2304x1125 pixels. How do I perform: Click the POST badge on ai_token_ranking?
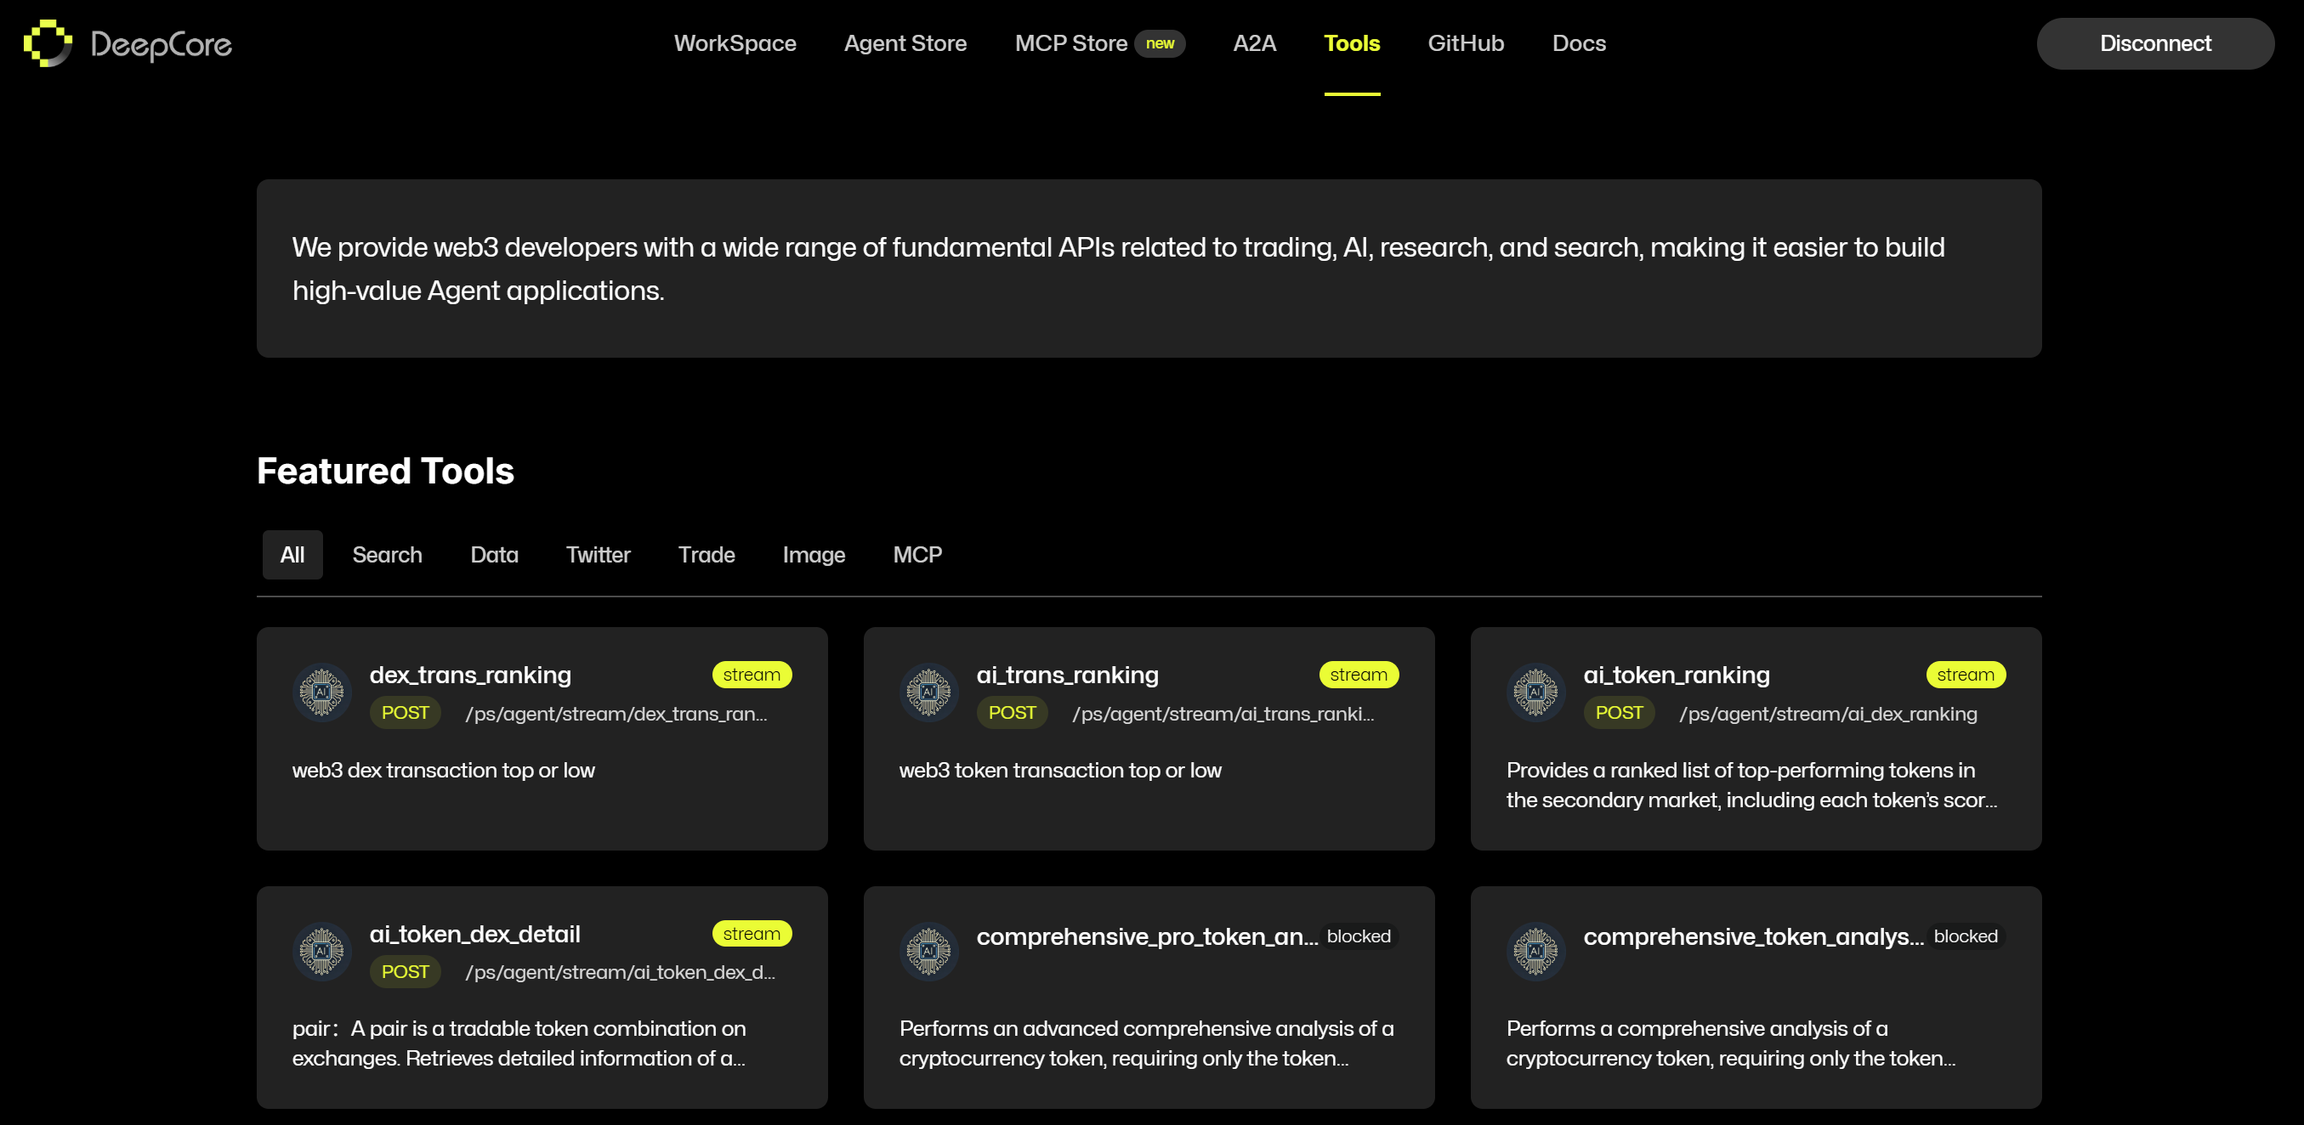click(x=1619, y=713)
